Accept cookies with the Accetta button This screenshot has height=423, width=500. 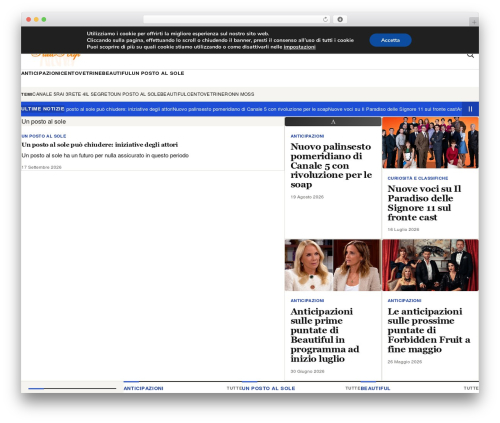click(390, 40)
